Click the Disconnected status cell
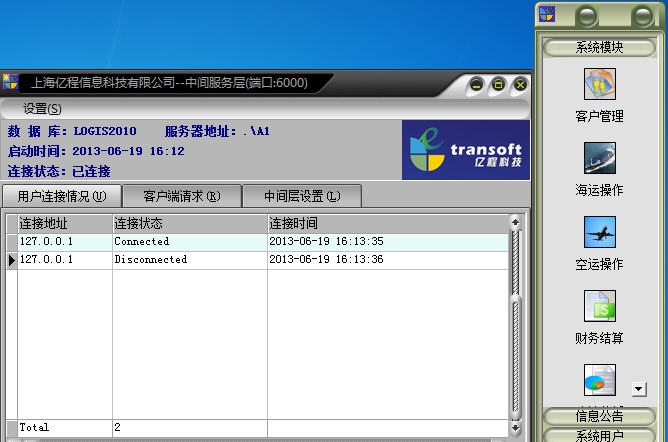 point(190,260)
